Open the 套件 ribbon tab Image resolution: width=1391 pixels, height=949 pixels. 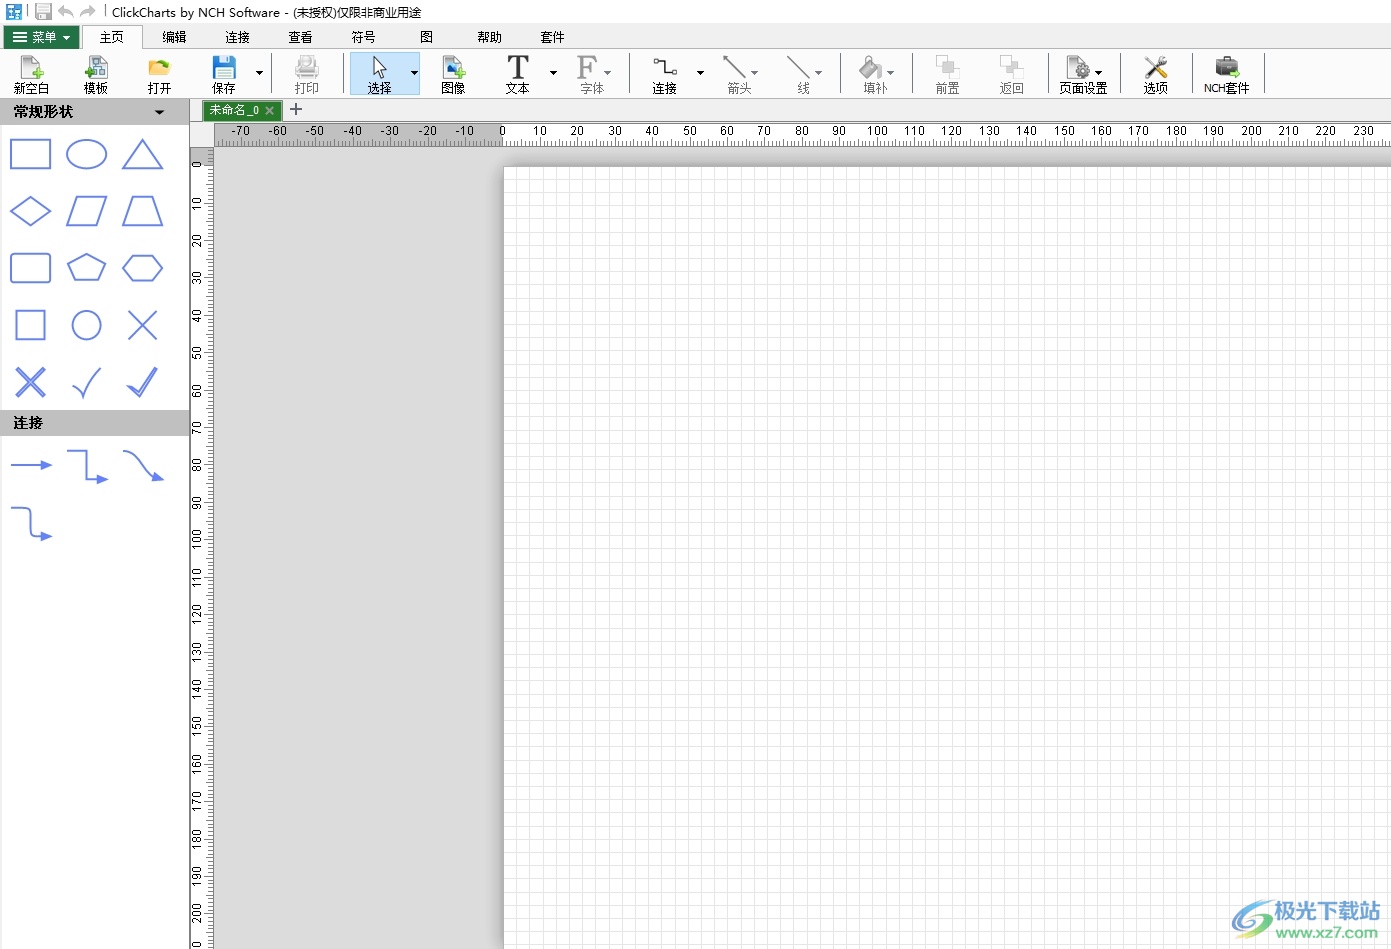(553, 37)
